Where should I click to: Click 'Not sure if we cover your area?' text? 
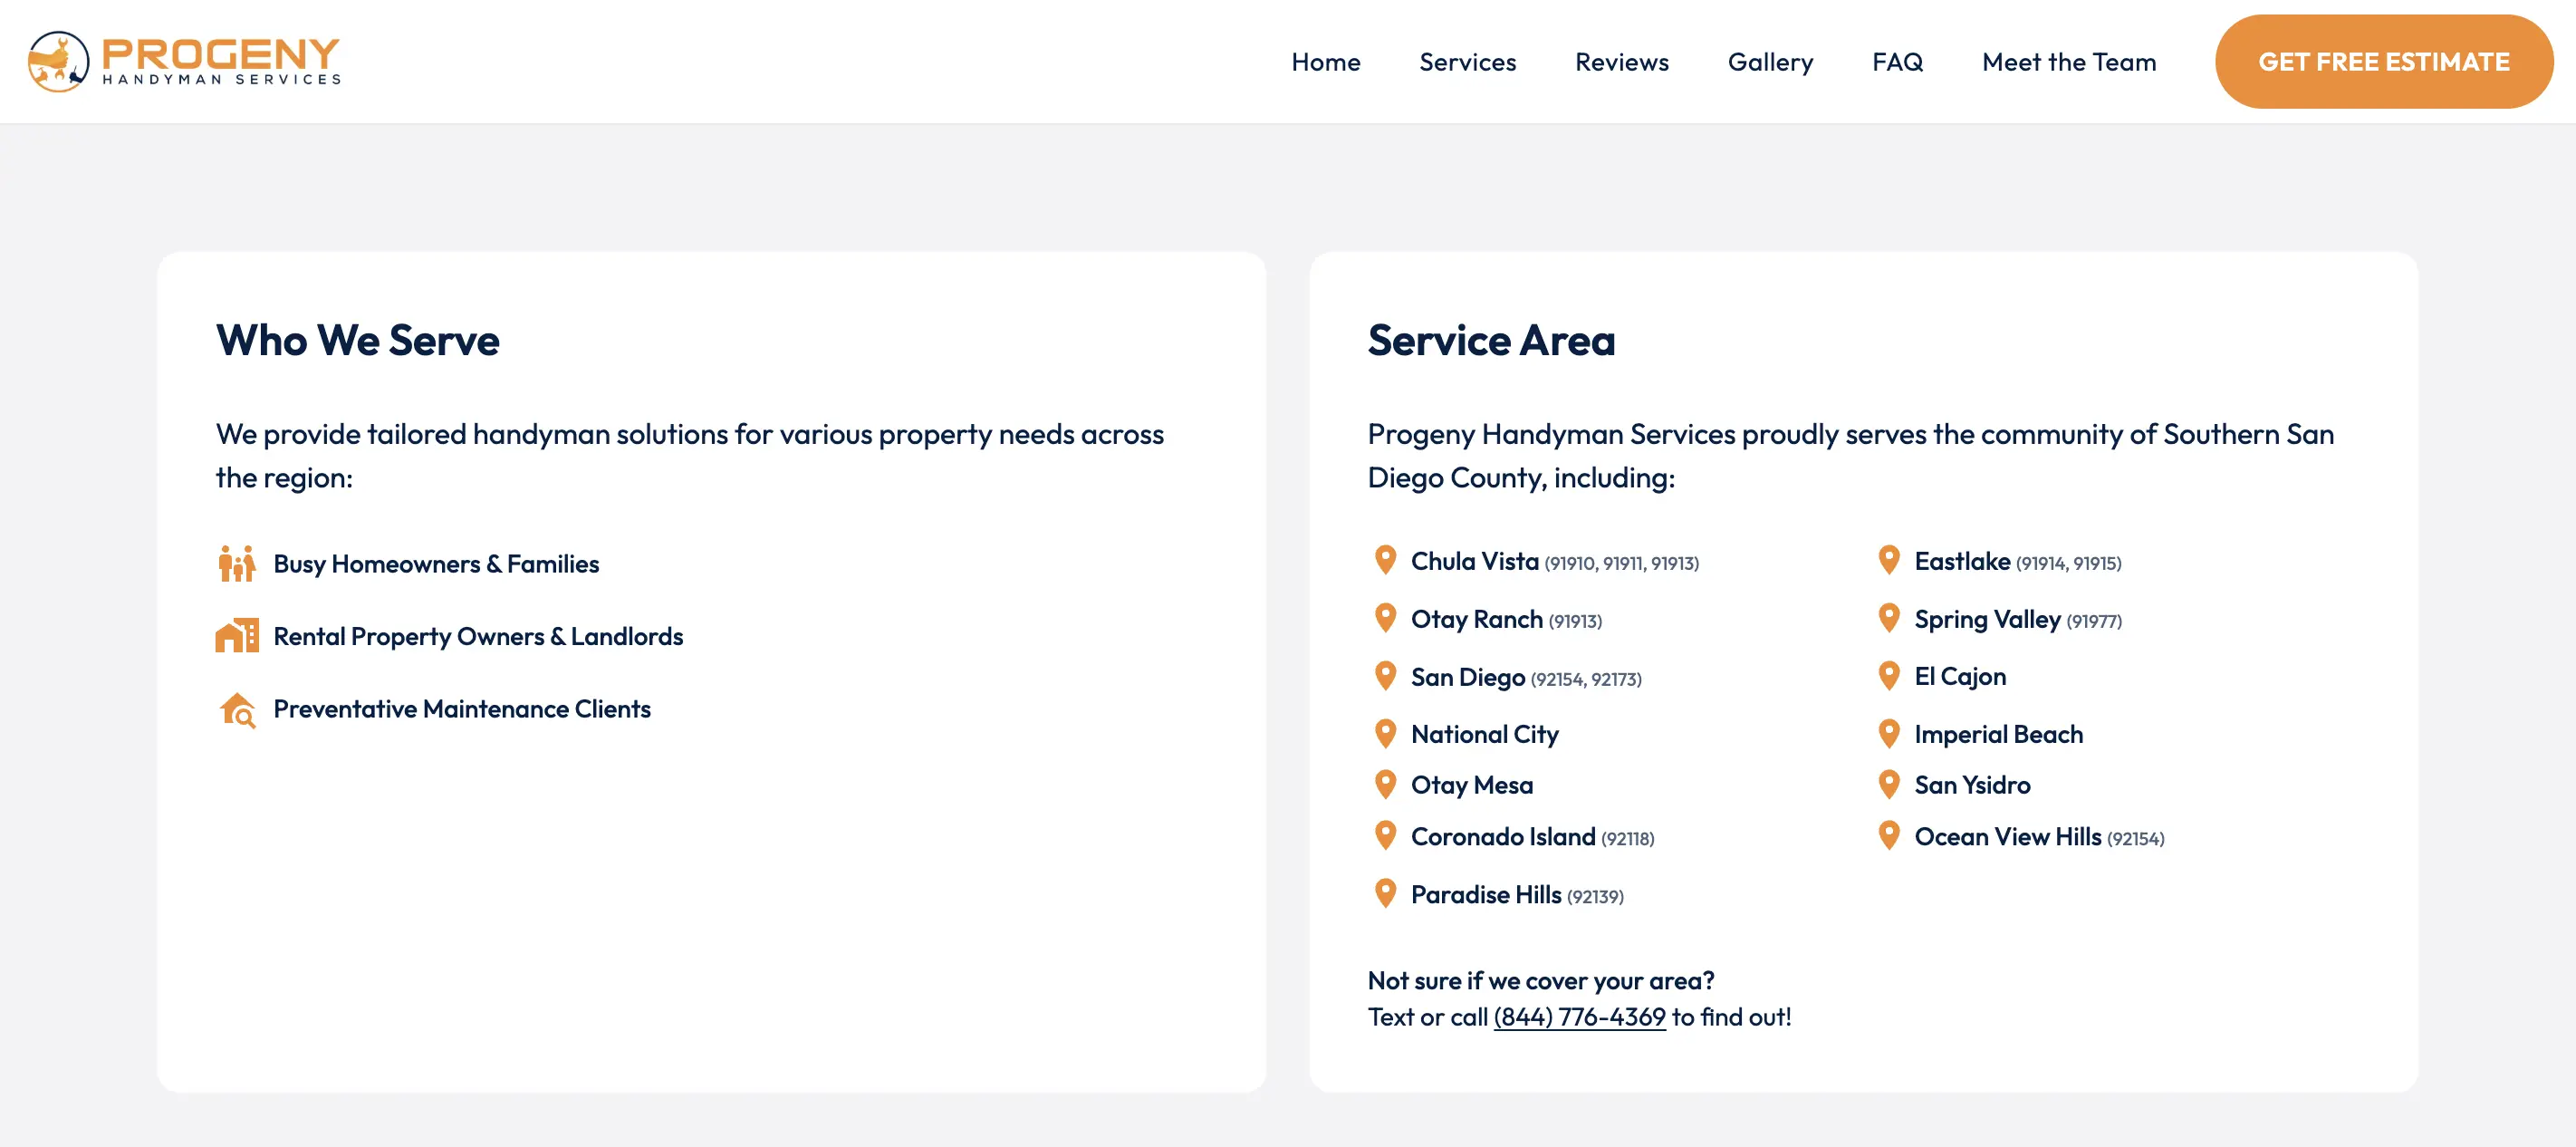[x=1540, y=980]
